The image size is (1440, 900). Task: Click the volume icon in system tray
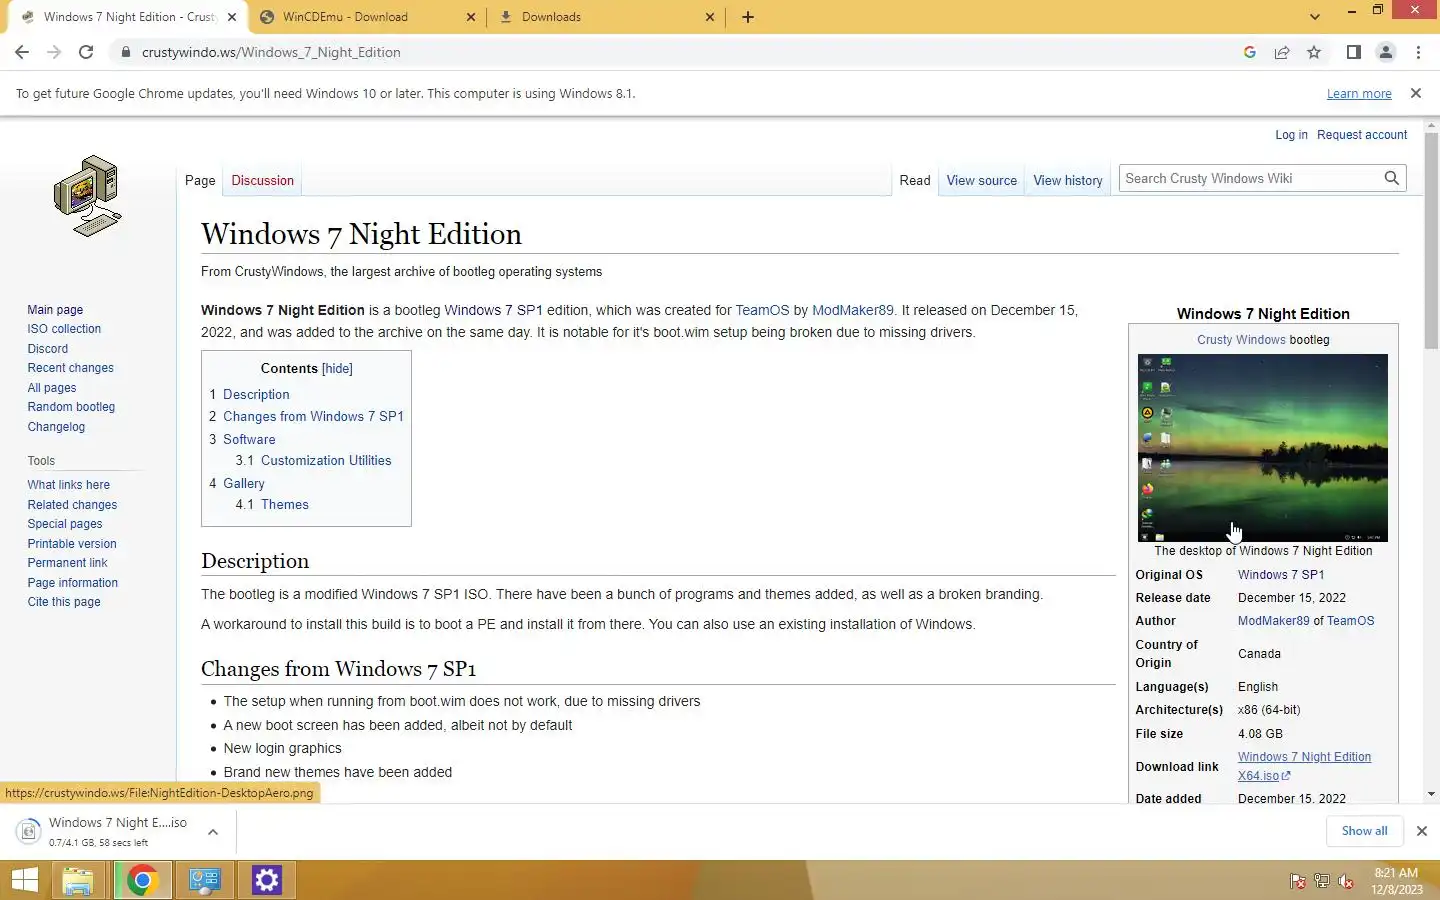[x=1346, y=881]
